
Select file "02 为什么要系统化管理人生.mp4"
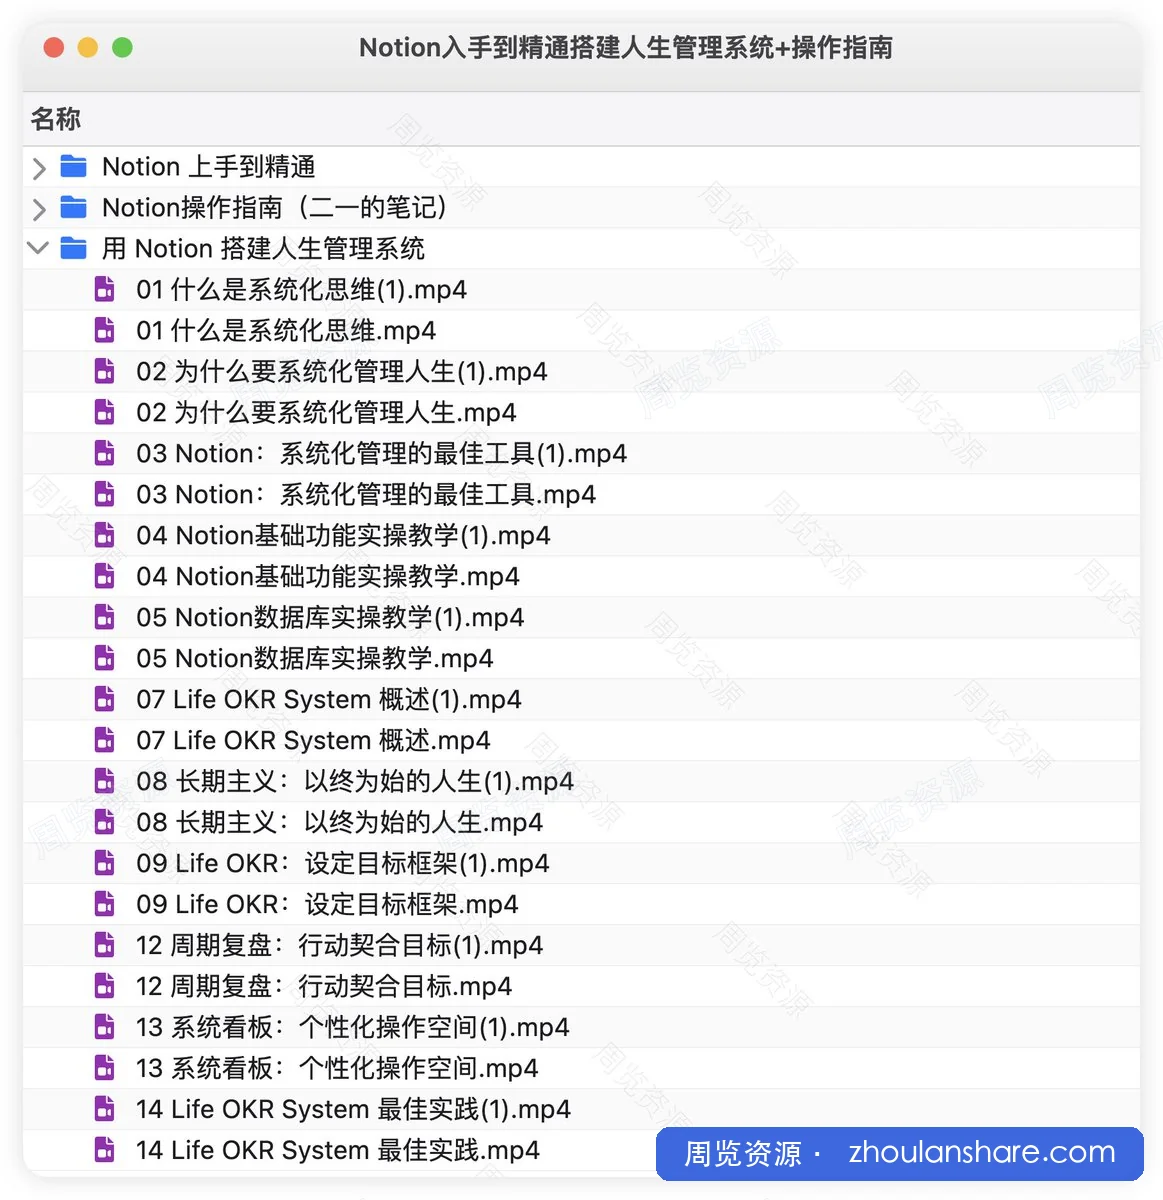coord(327,412)
